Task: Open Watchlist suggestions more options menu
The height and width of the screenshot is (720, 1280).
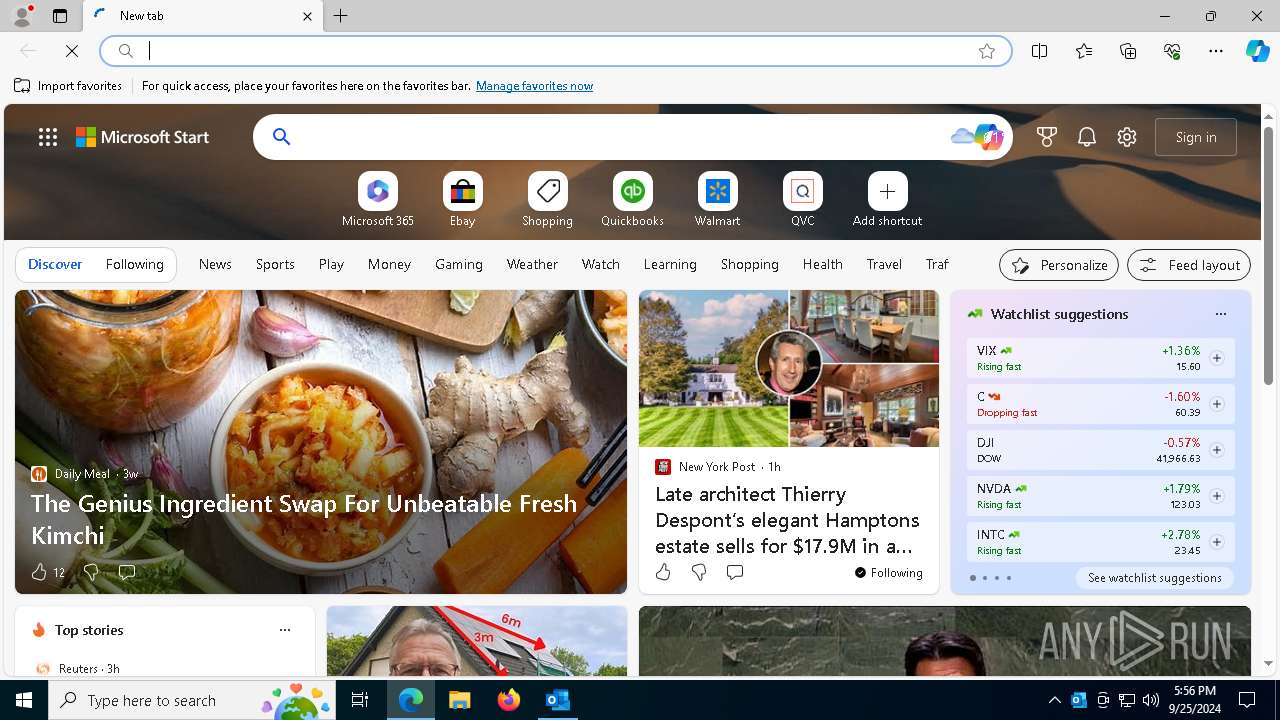Action: pyautogui.click(x=1221, y=314)
